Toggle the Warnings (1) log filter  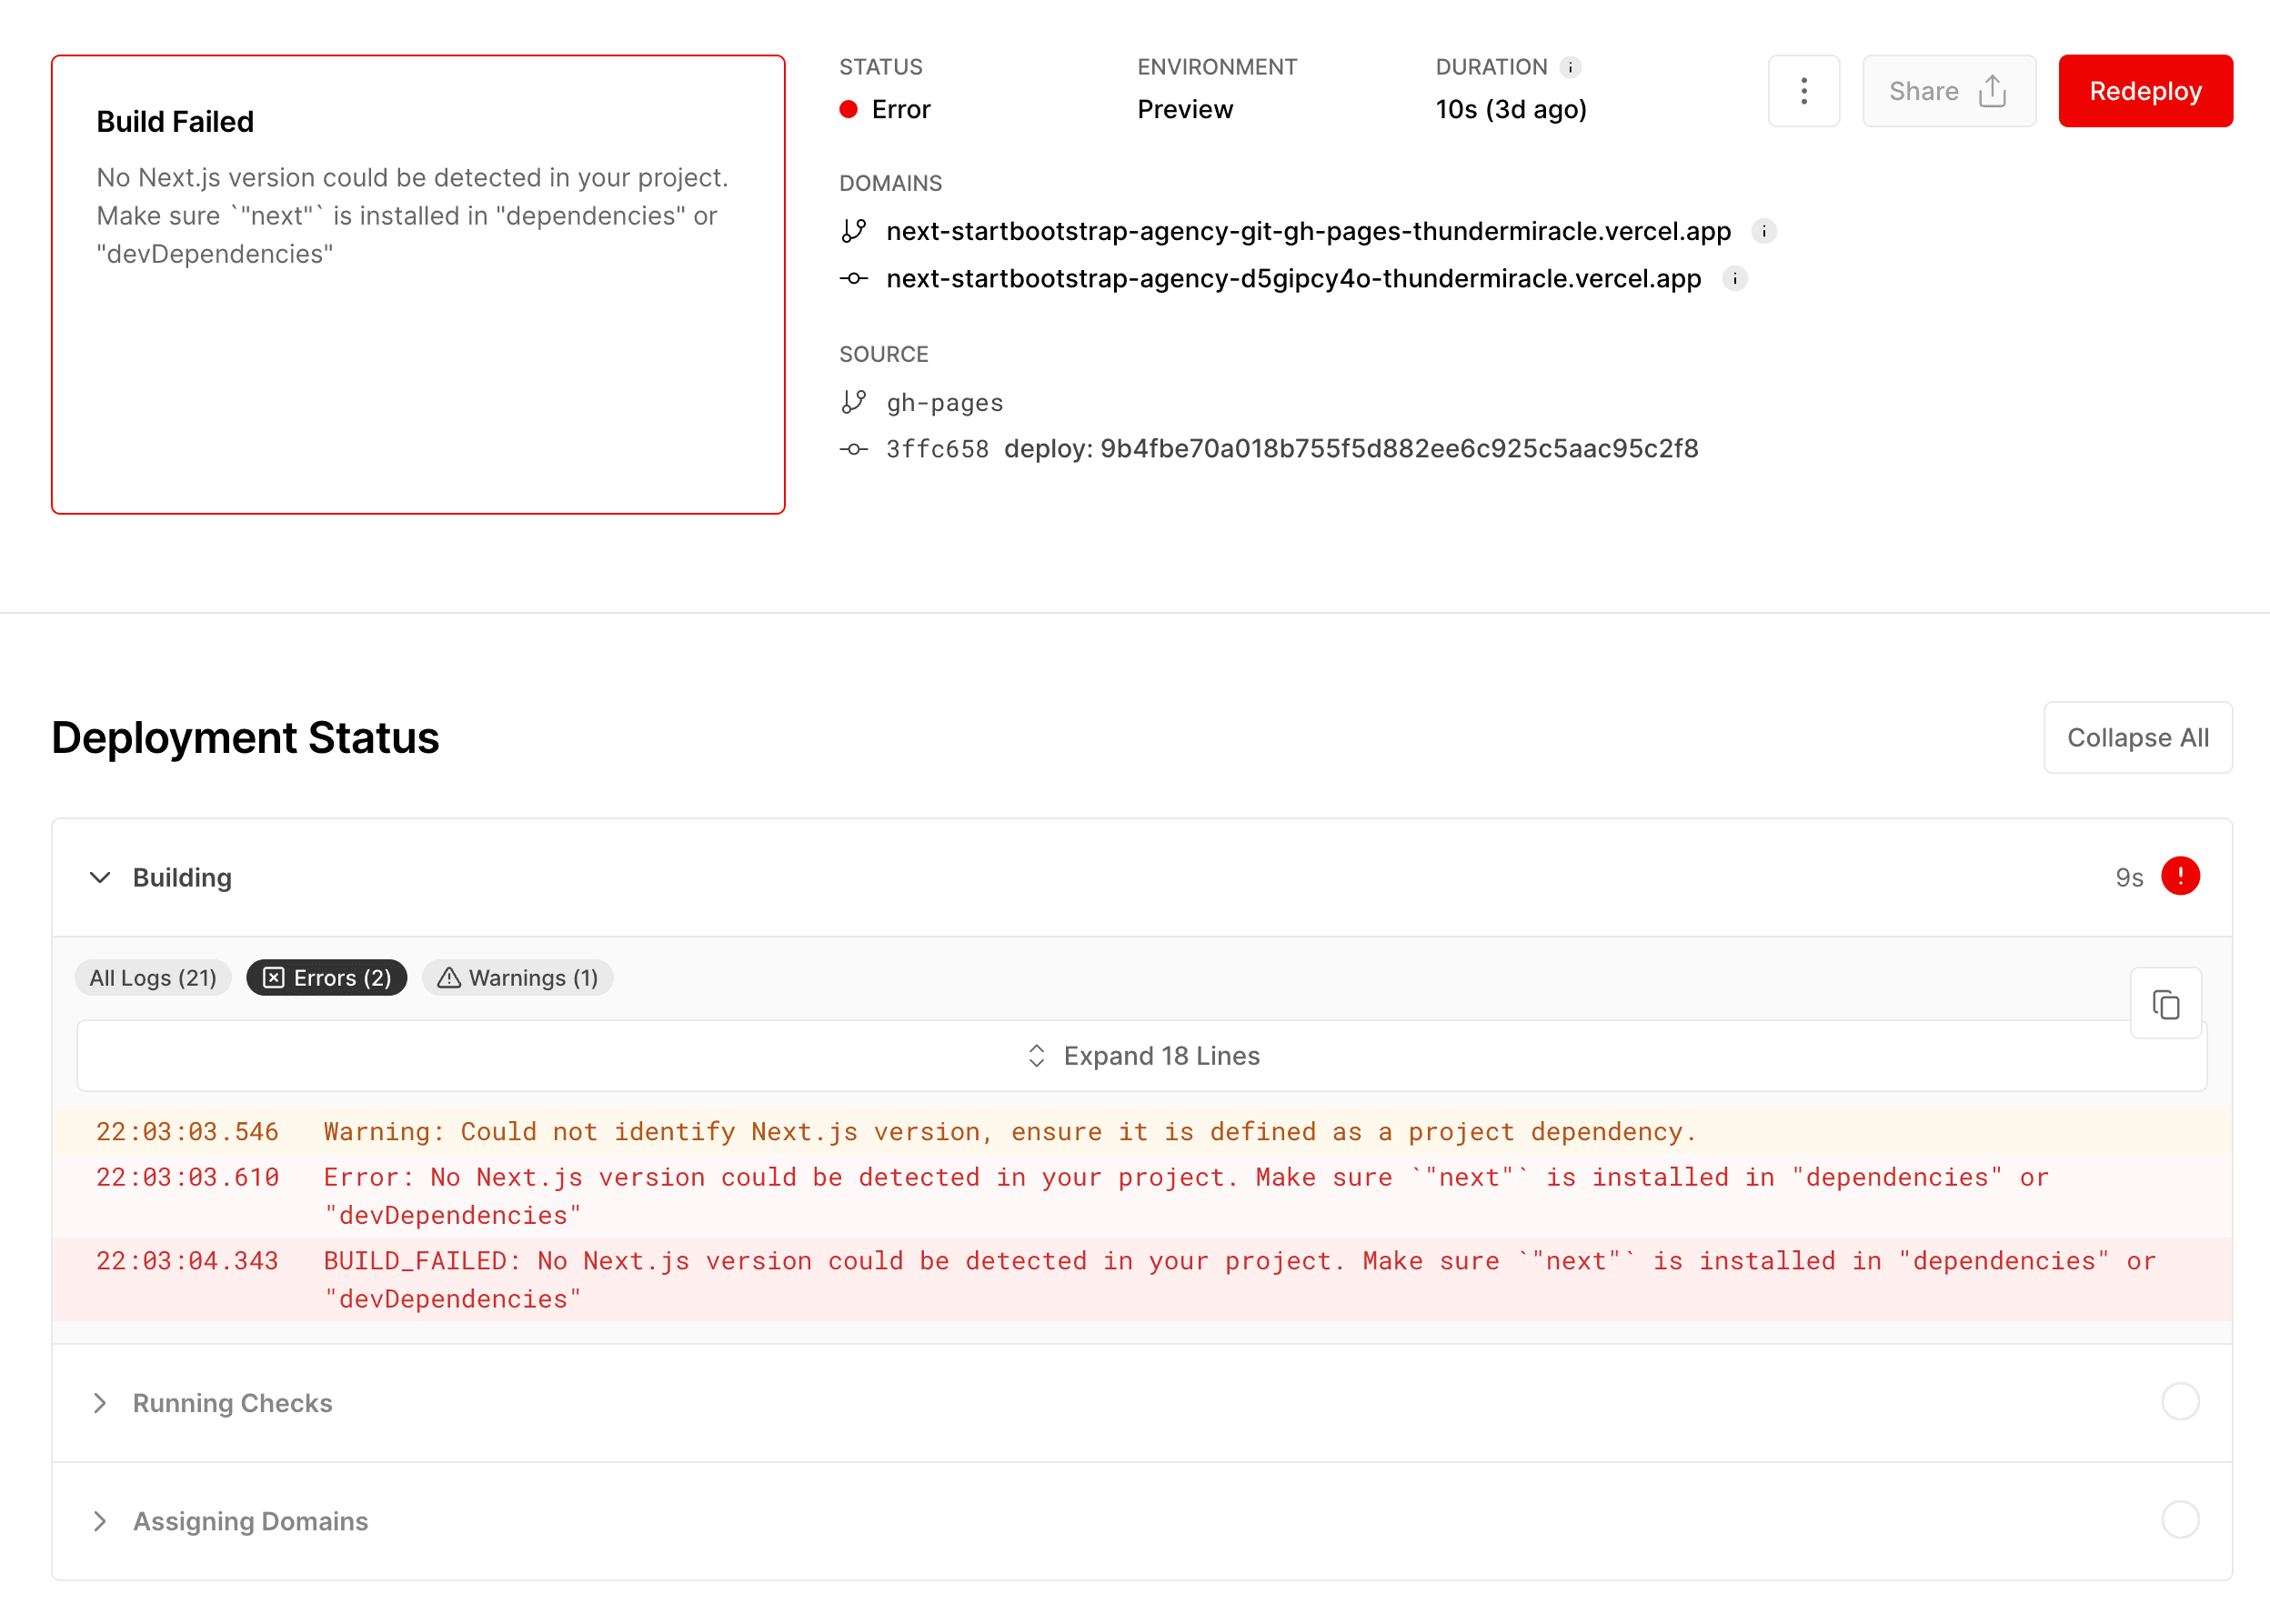pyautogui.click(x=517, y=978)
